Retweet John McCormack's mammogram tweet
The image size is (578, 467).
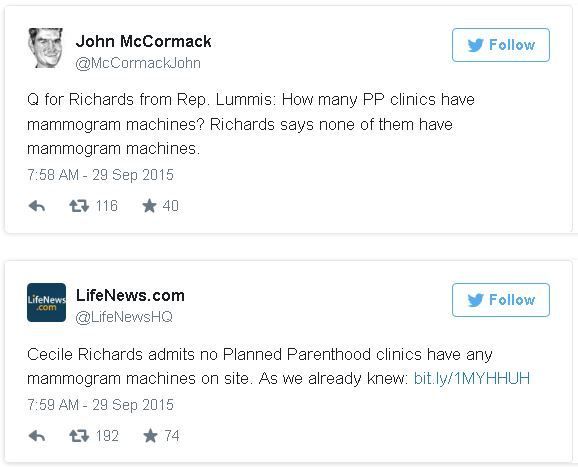tap(79, 206)
